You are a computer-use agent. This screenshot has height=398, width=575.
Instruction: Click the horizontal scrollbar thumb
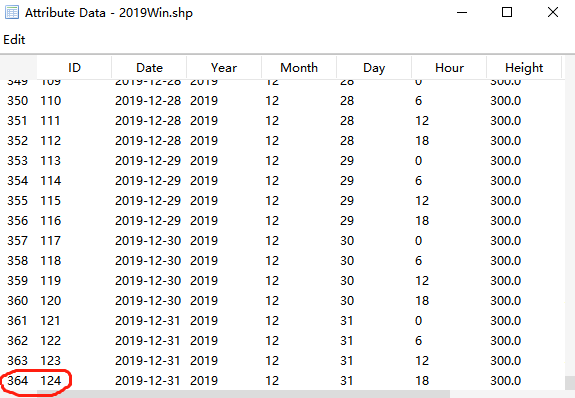point(244,394)
